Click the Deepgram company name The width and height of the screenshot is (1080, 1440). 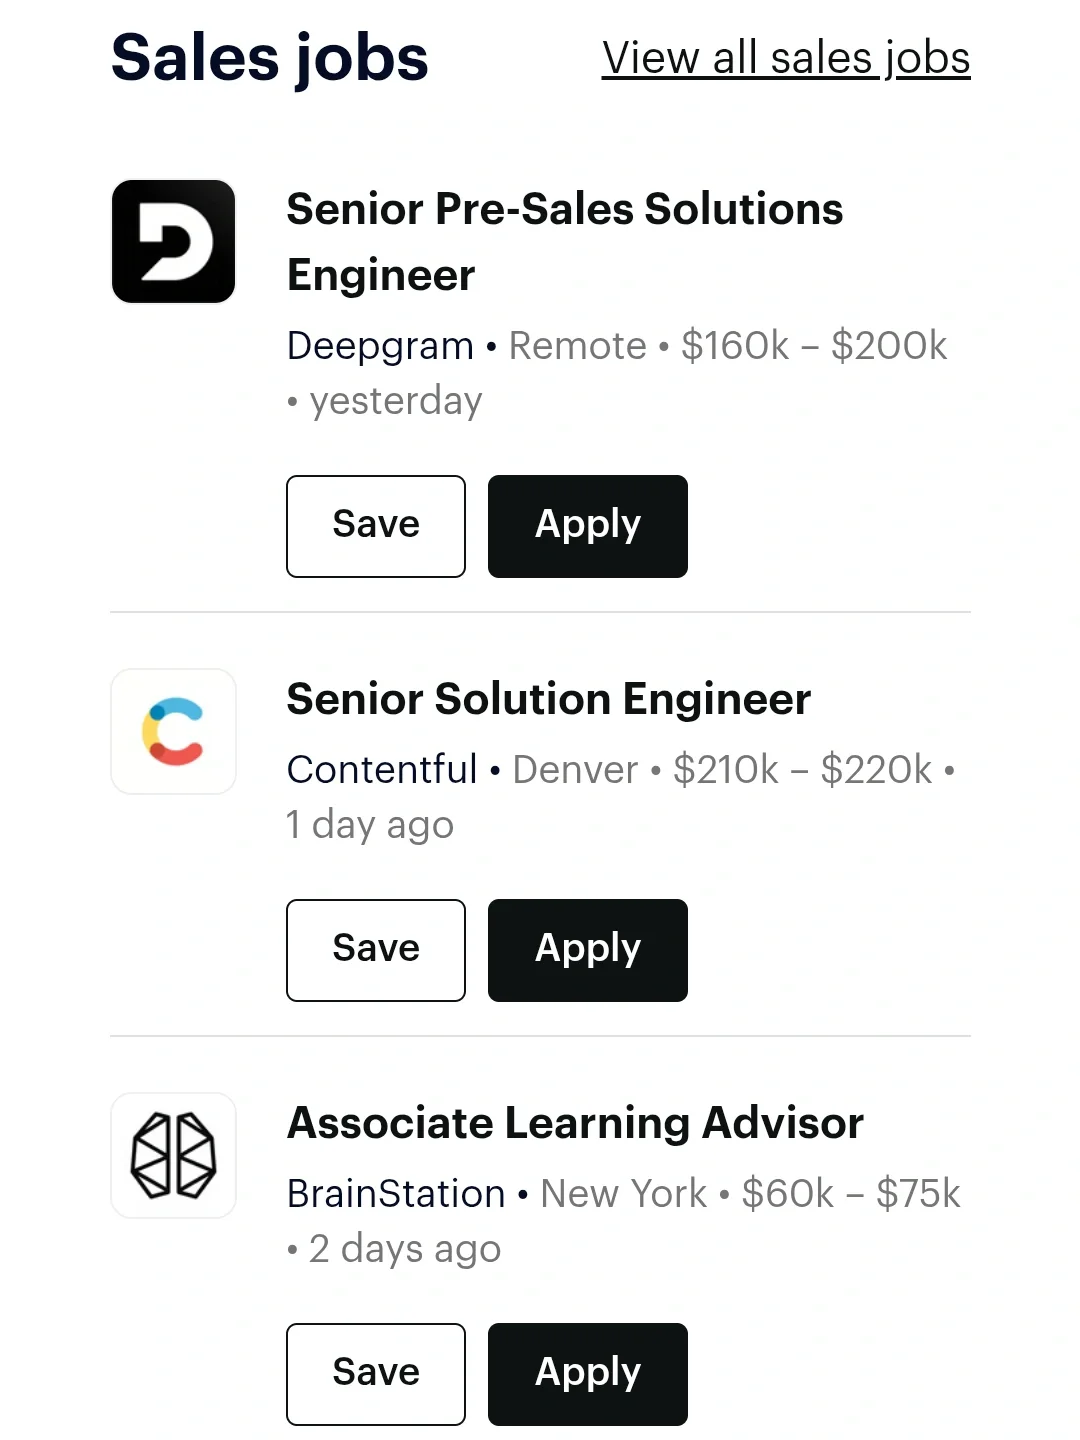(x=380, y=346)
